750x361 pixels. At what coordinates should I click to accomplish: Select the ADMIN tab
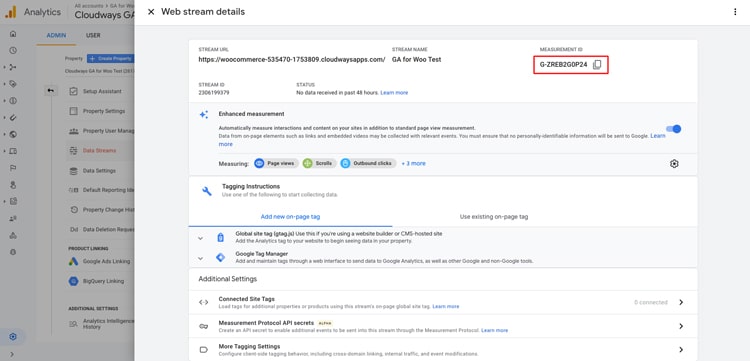point(56,35)
